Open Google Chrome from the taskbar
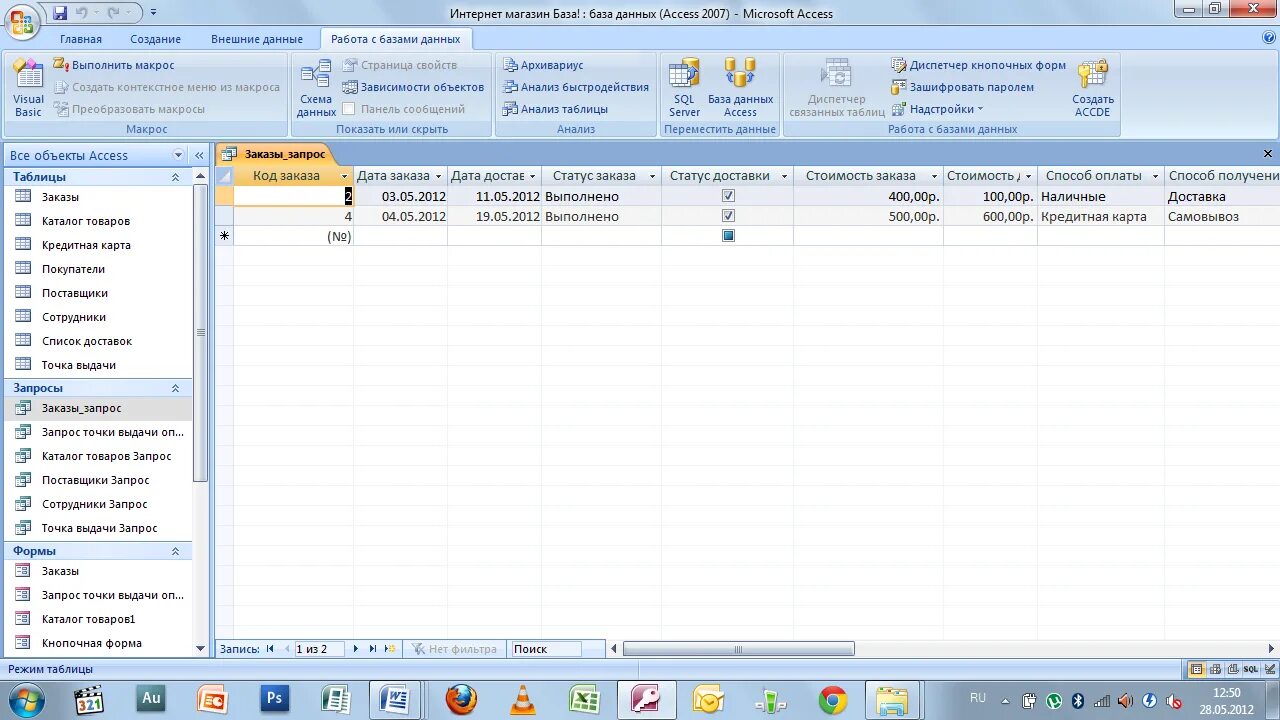This screenshot has height=720, width=1280. (x=833, y=699)
